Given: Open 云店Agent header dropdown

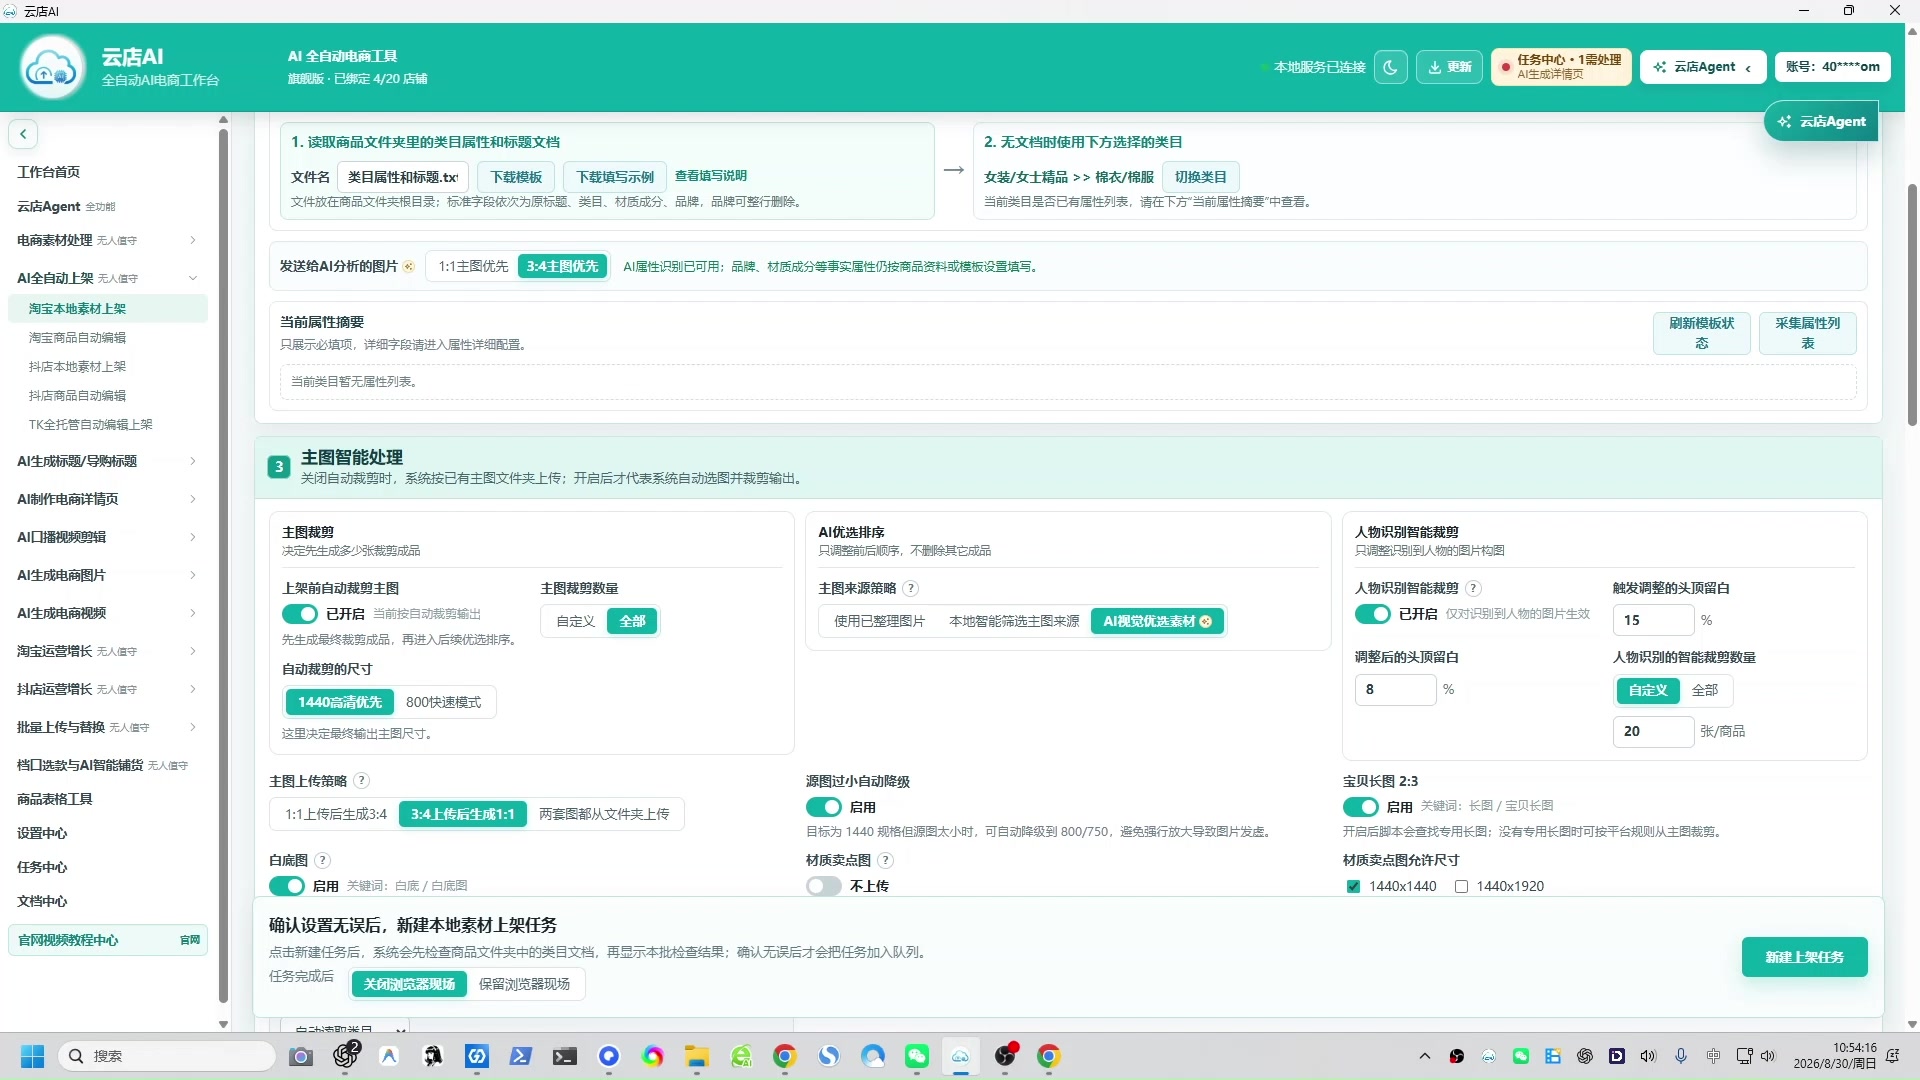Looking at the screenshot, I should (1702, 67).
